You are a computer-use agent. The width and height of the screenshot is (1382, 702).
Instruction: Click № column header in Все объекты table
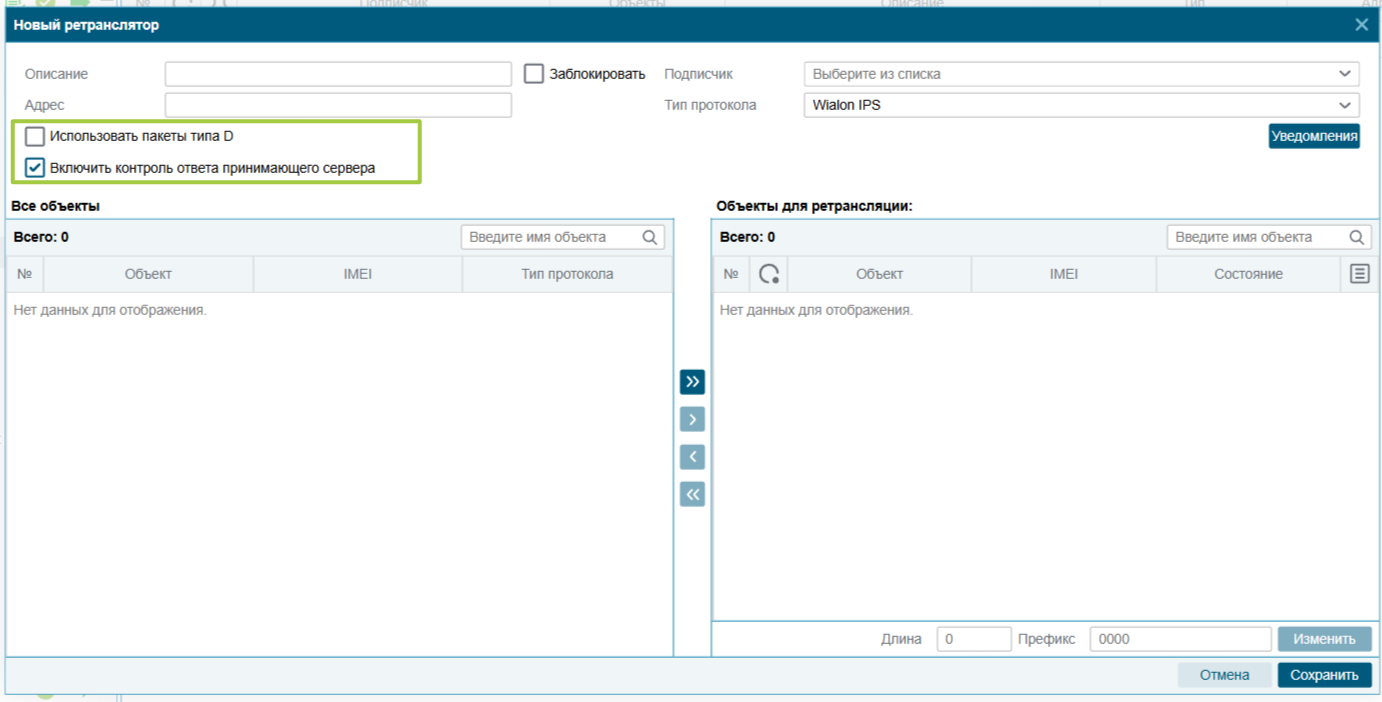24,274
